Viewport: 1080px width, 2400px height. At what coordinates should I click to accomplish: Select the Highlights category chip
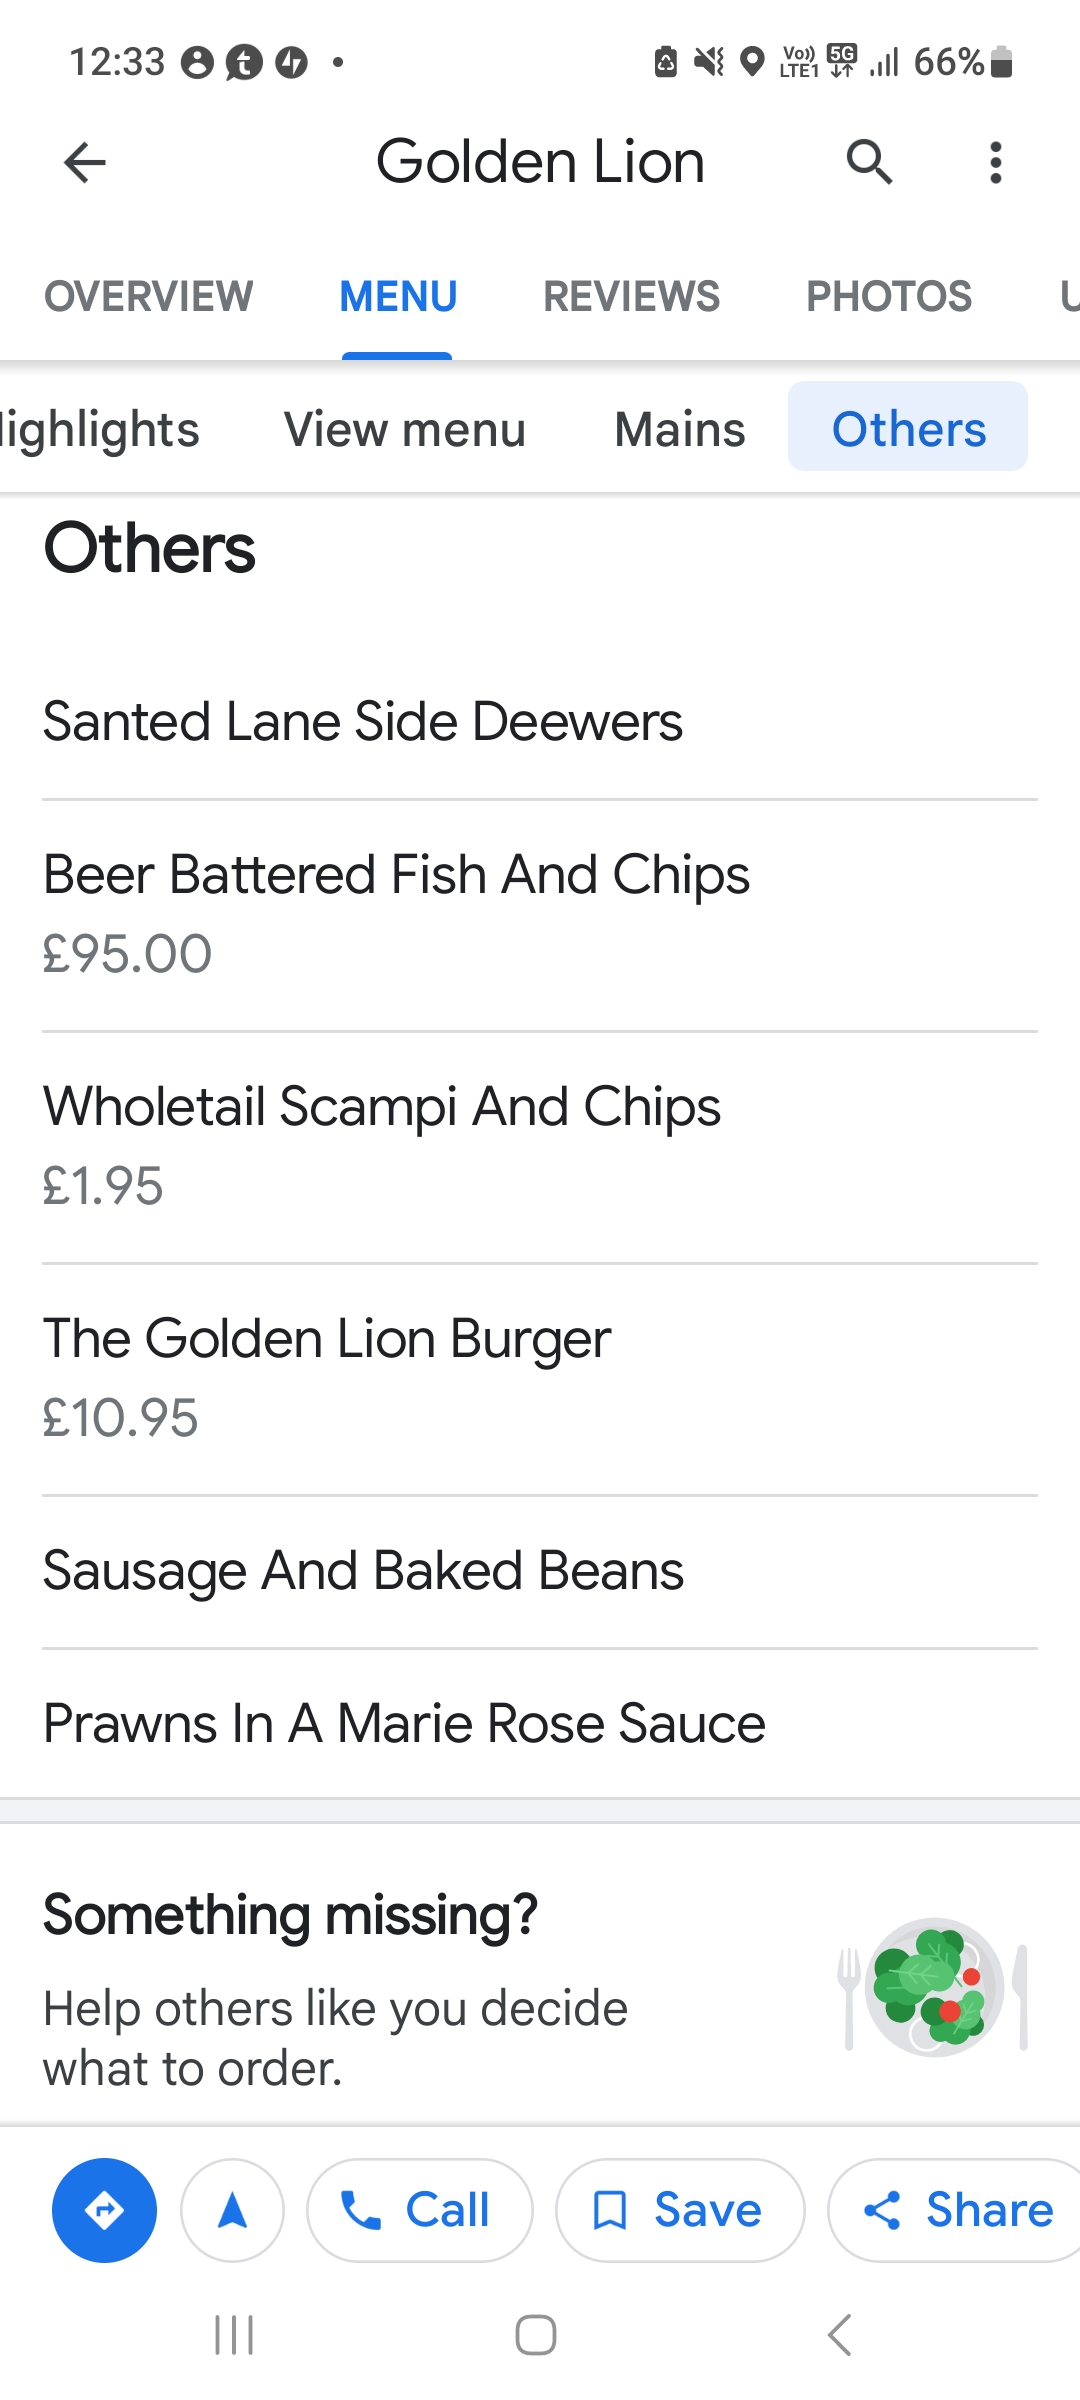(100, 429)
